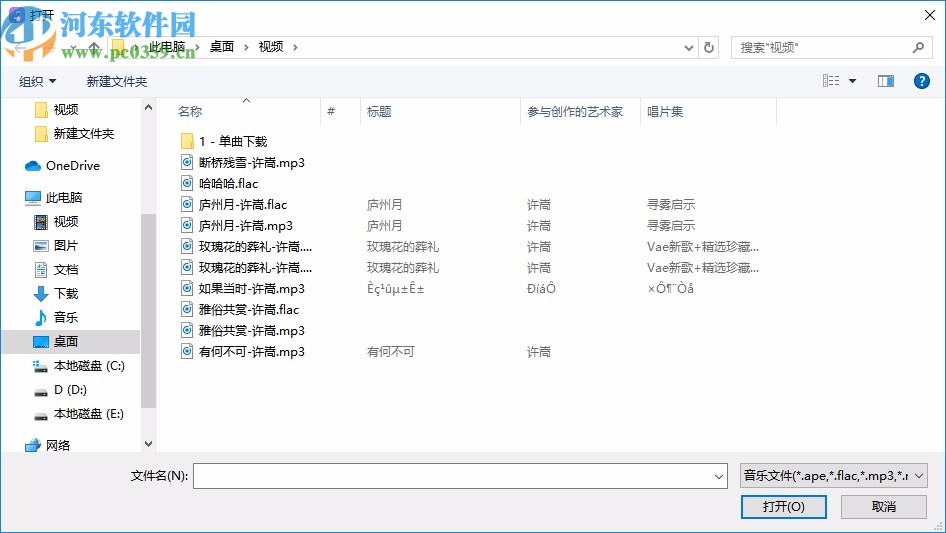
Task: Select file icon of 如果当时-许嵩.mp3
Action: point(187,288)
